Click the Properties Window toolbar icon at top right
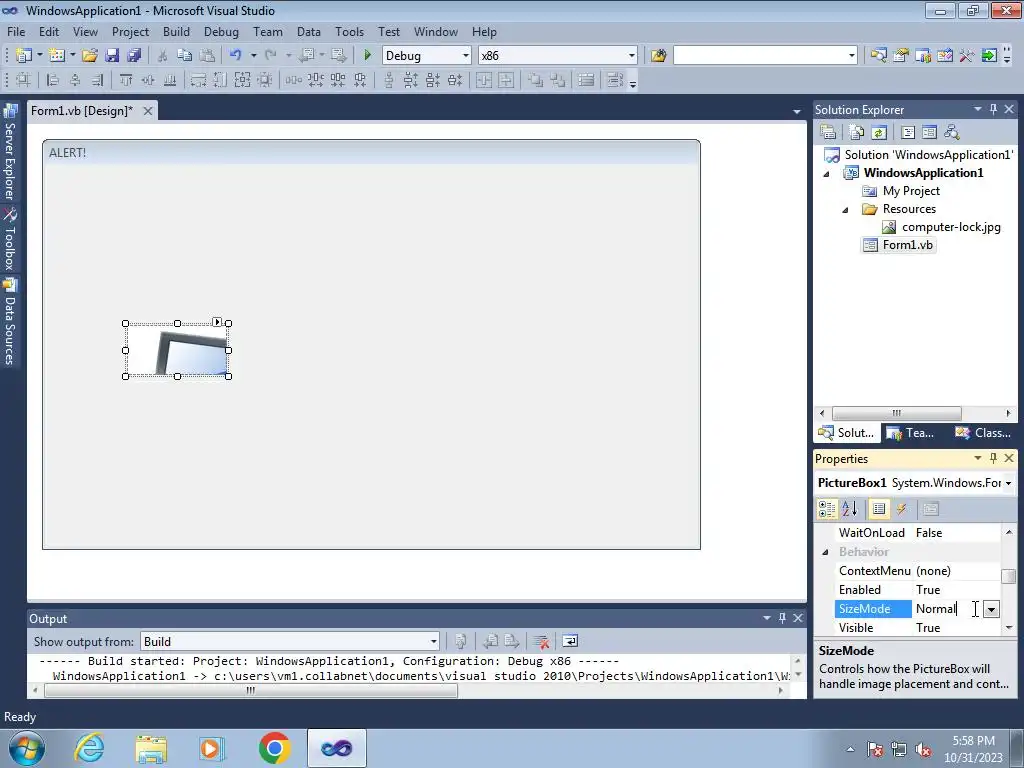This screenshot has width=1024, height=768. [901, 56]
